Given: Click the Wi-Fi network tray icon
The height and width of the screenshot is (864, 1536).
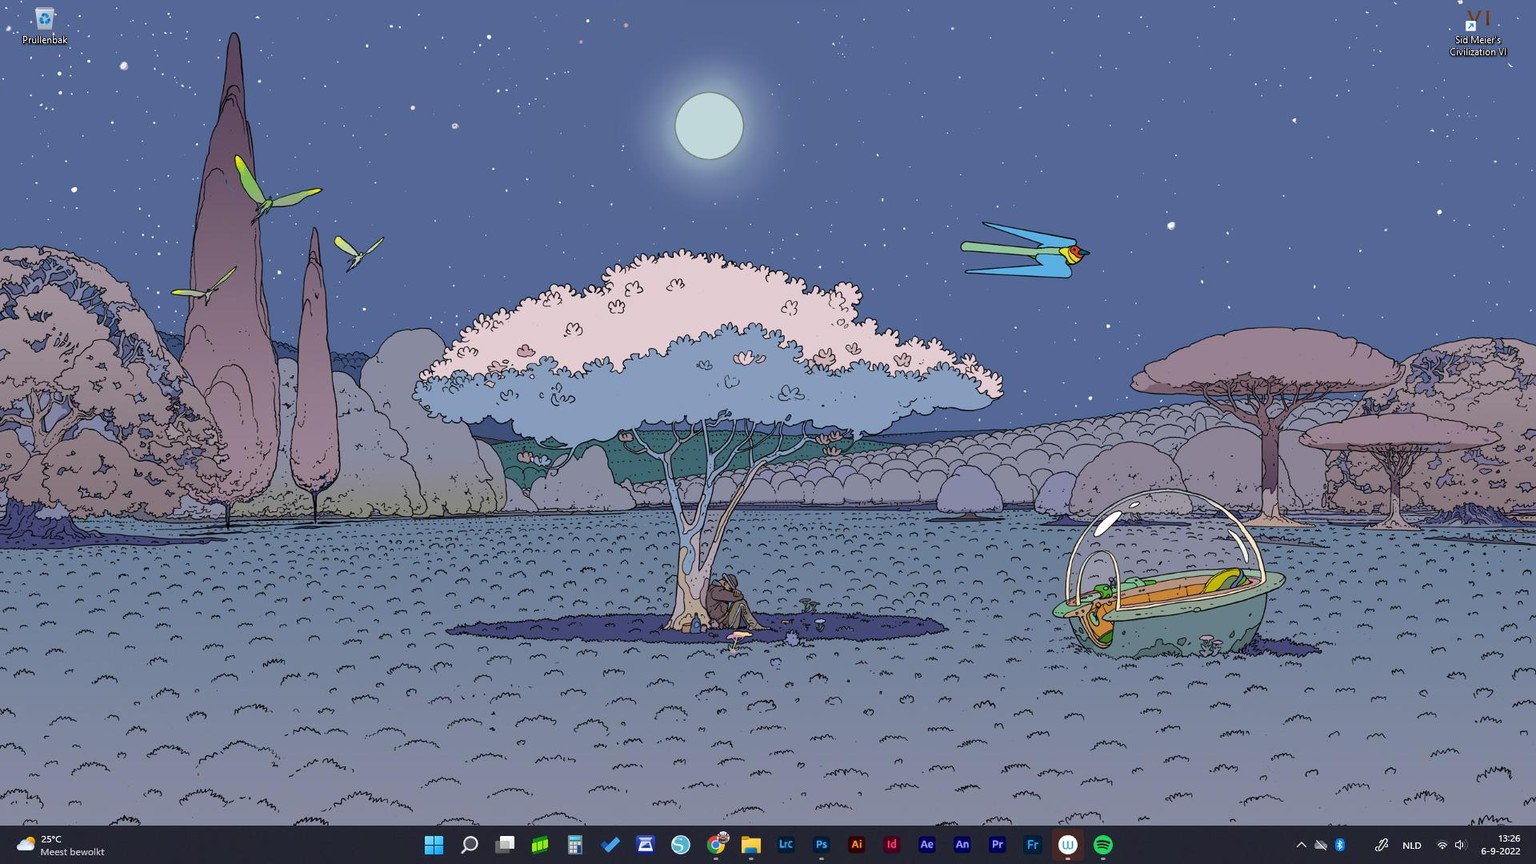Looking at the screenshot, I should tap(1442, 845).
